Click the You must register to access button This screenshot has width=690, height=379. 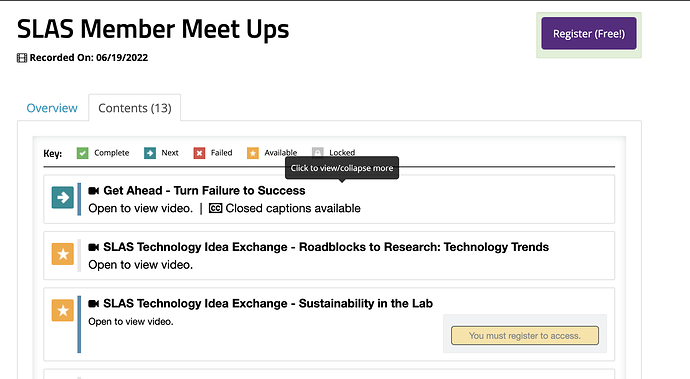[525, 335]
